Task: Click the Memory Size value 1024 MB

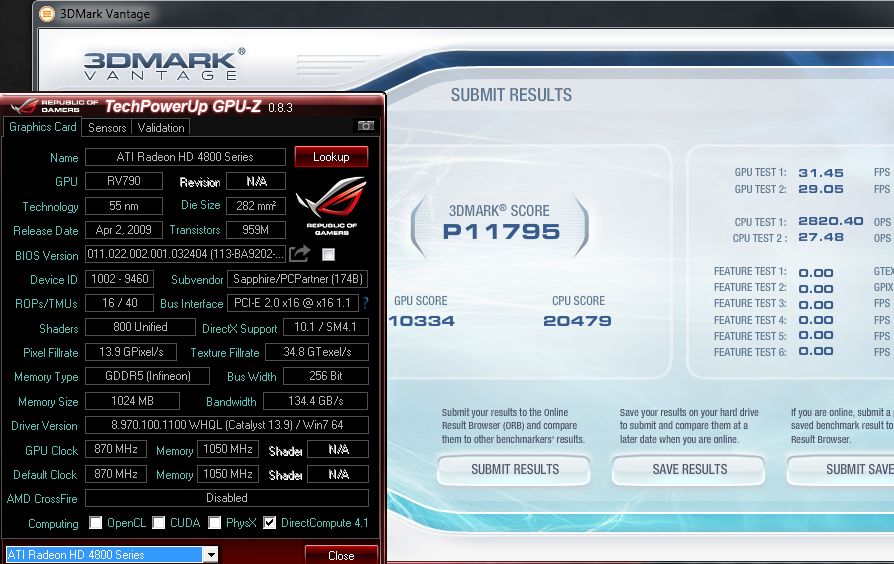Action: 132,401
